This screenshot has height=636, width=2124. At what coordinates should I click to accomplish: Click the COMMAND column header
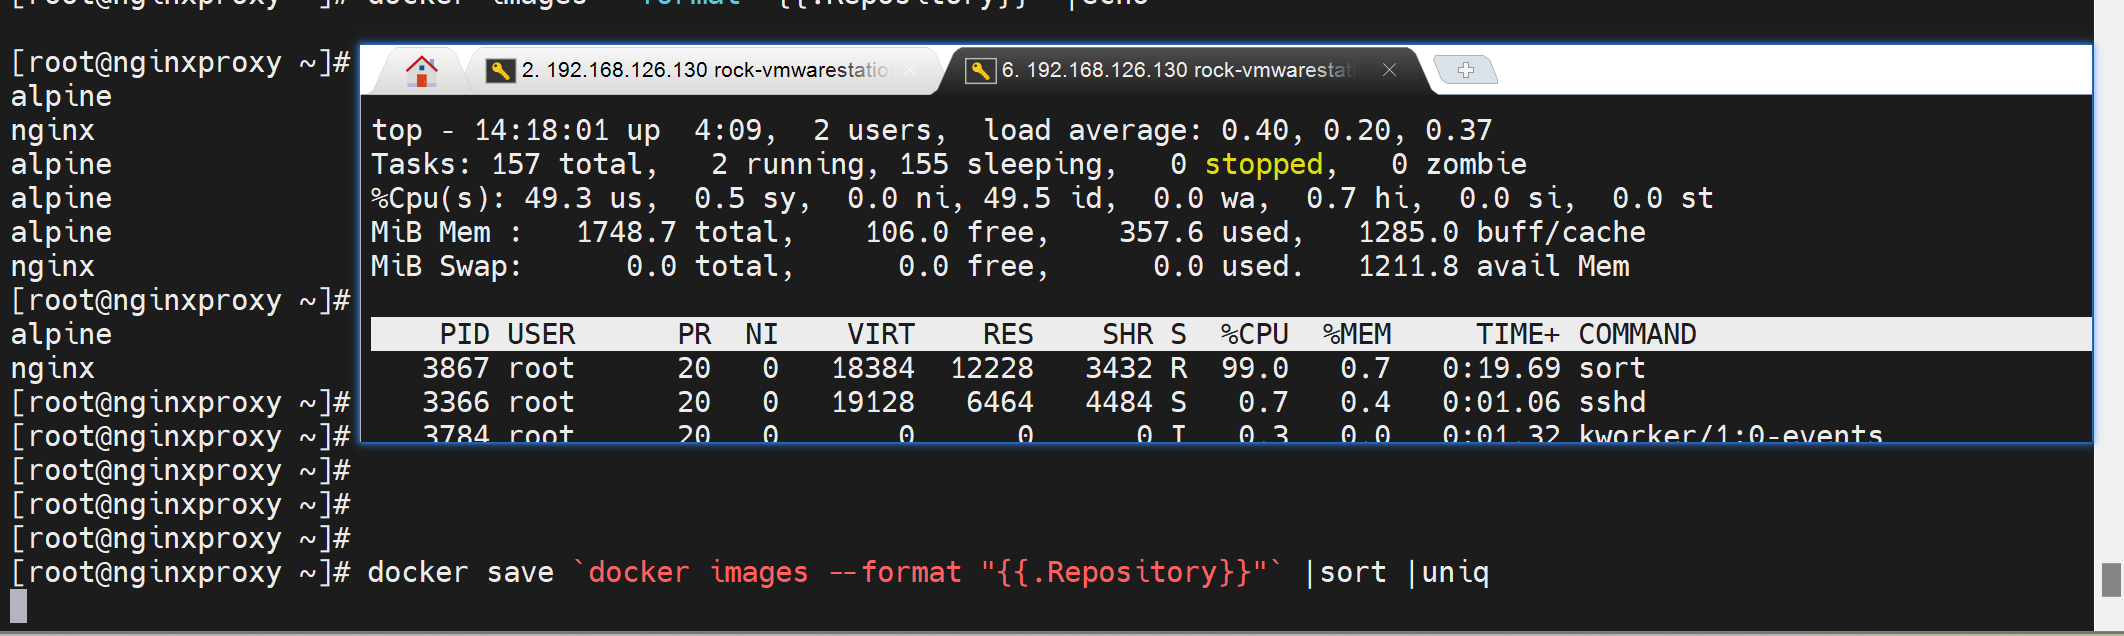(x=1636, y=334)
